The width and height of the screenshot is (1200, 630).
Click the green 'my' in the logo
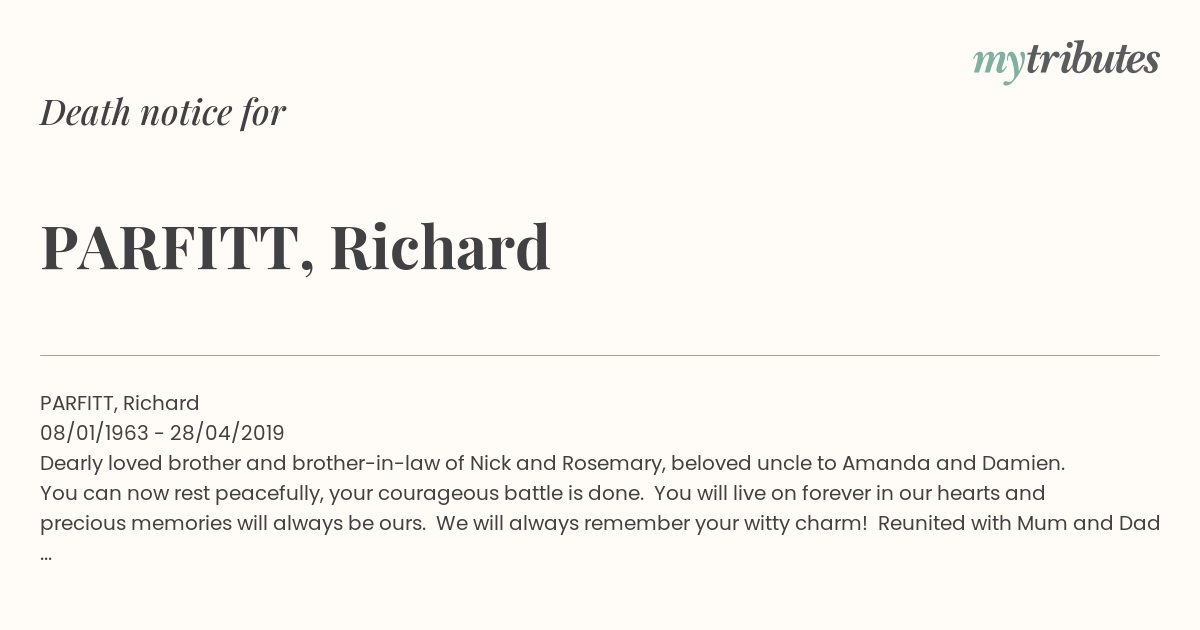click(x=998, y=64)
